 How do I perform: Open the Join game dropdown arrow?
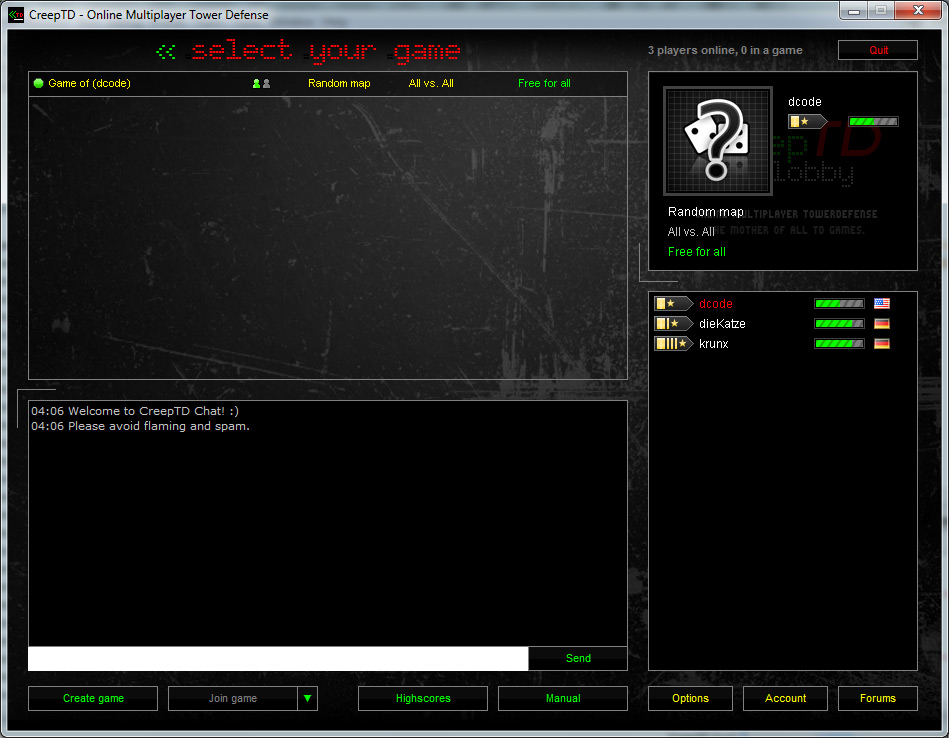pyautogui.click(x=307, y=698)
